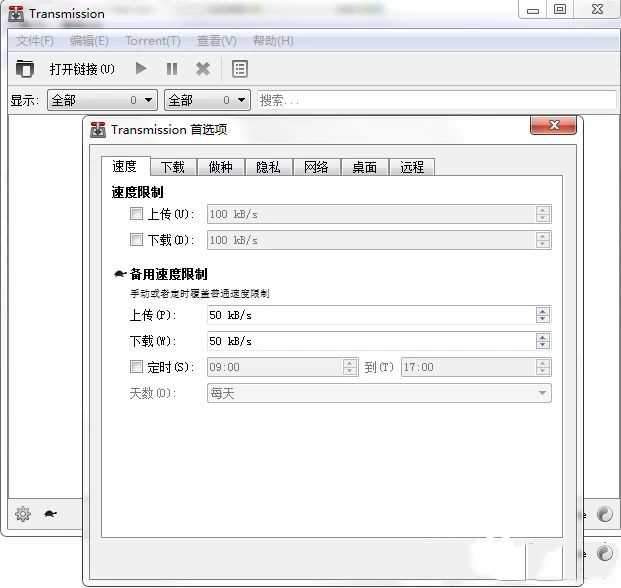Click the 搜索 search field
The image size is (621, 588).
(436, 100)
